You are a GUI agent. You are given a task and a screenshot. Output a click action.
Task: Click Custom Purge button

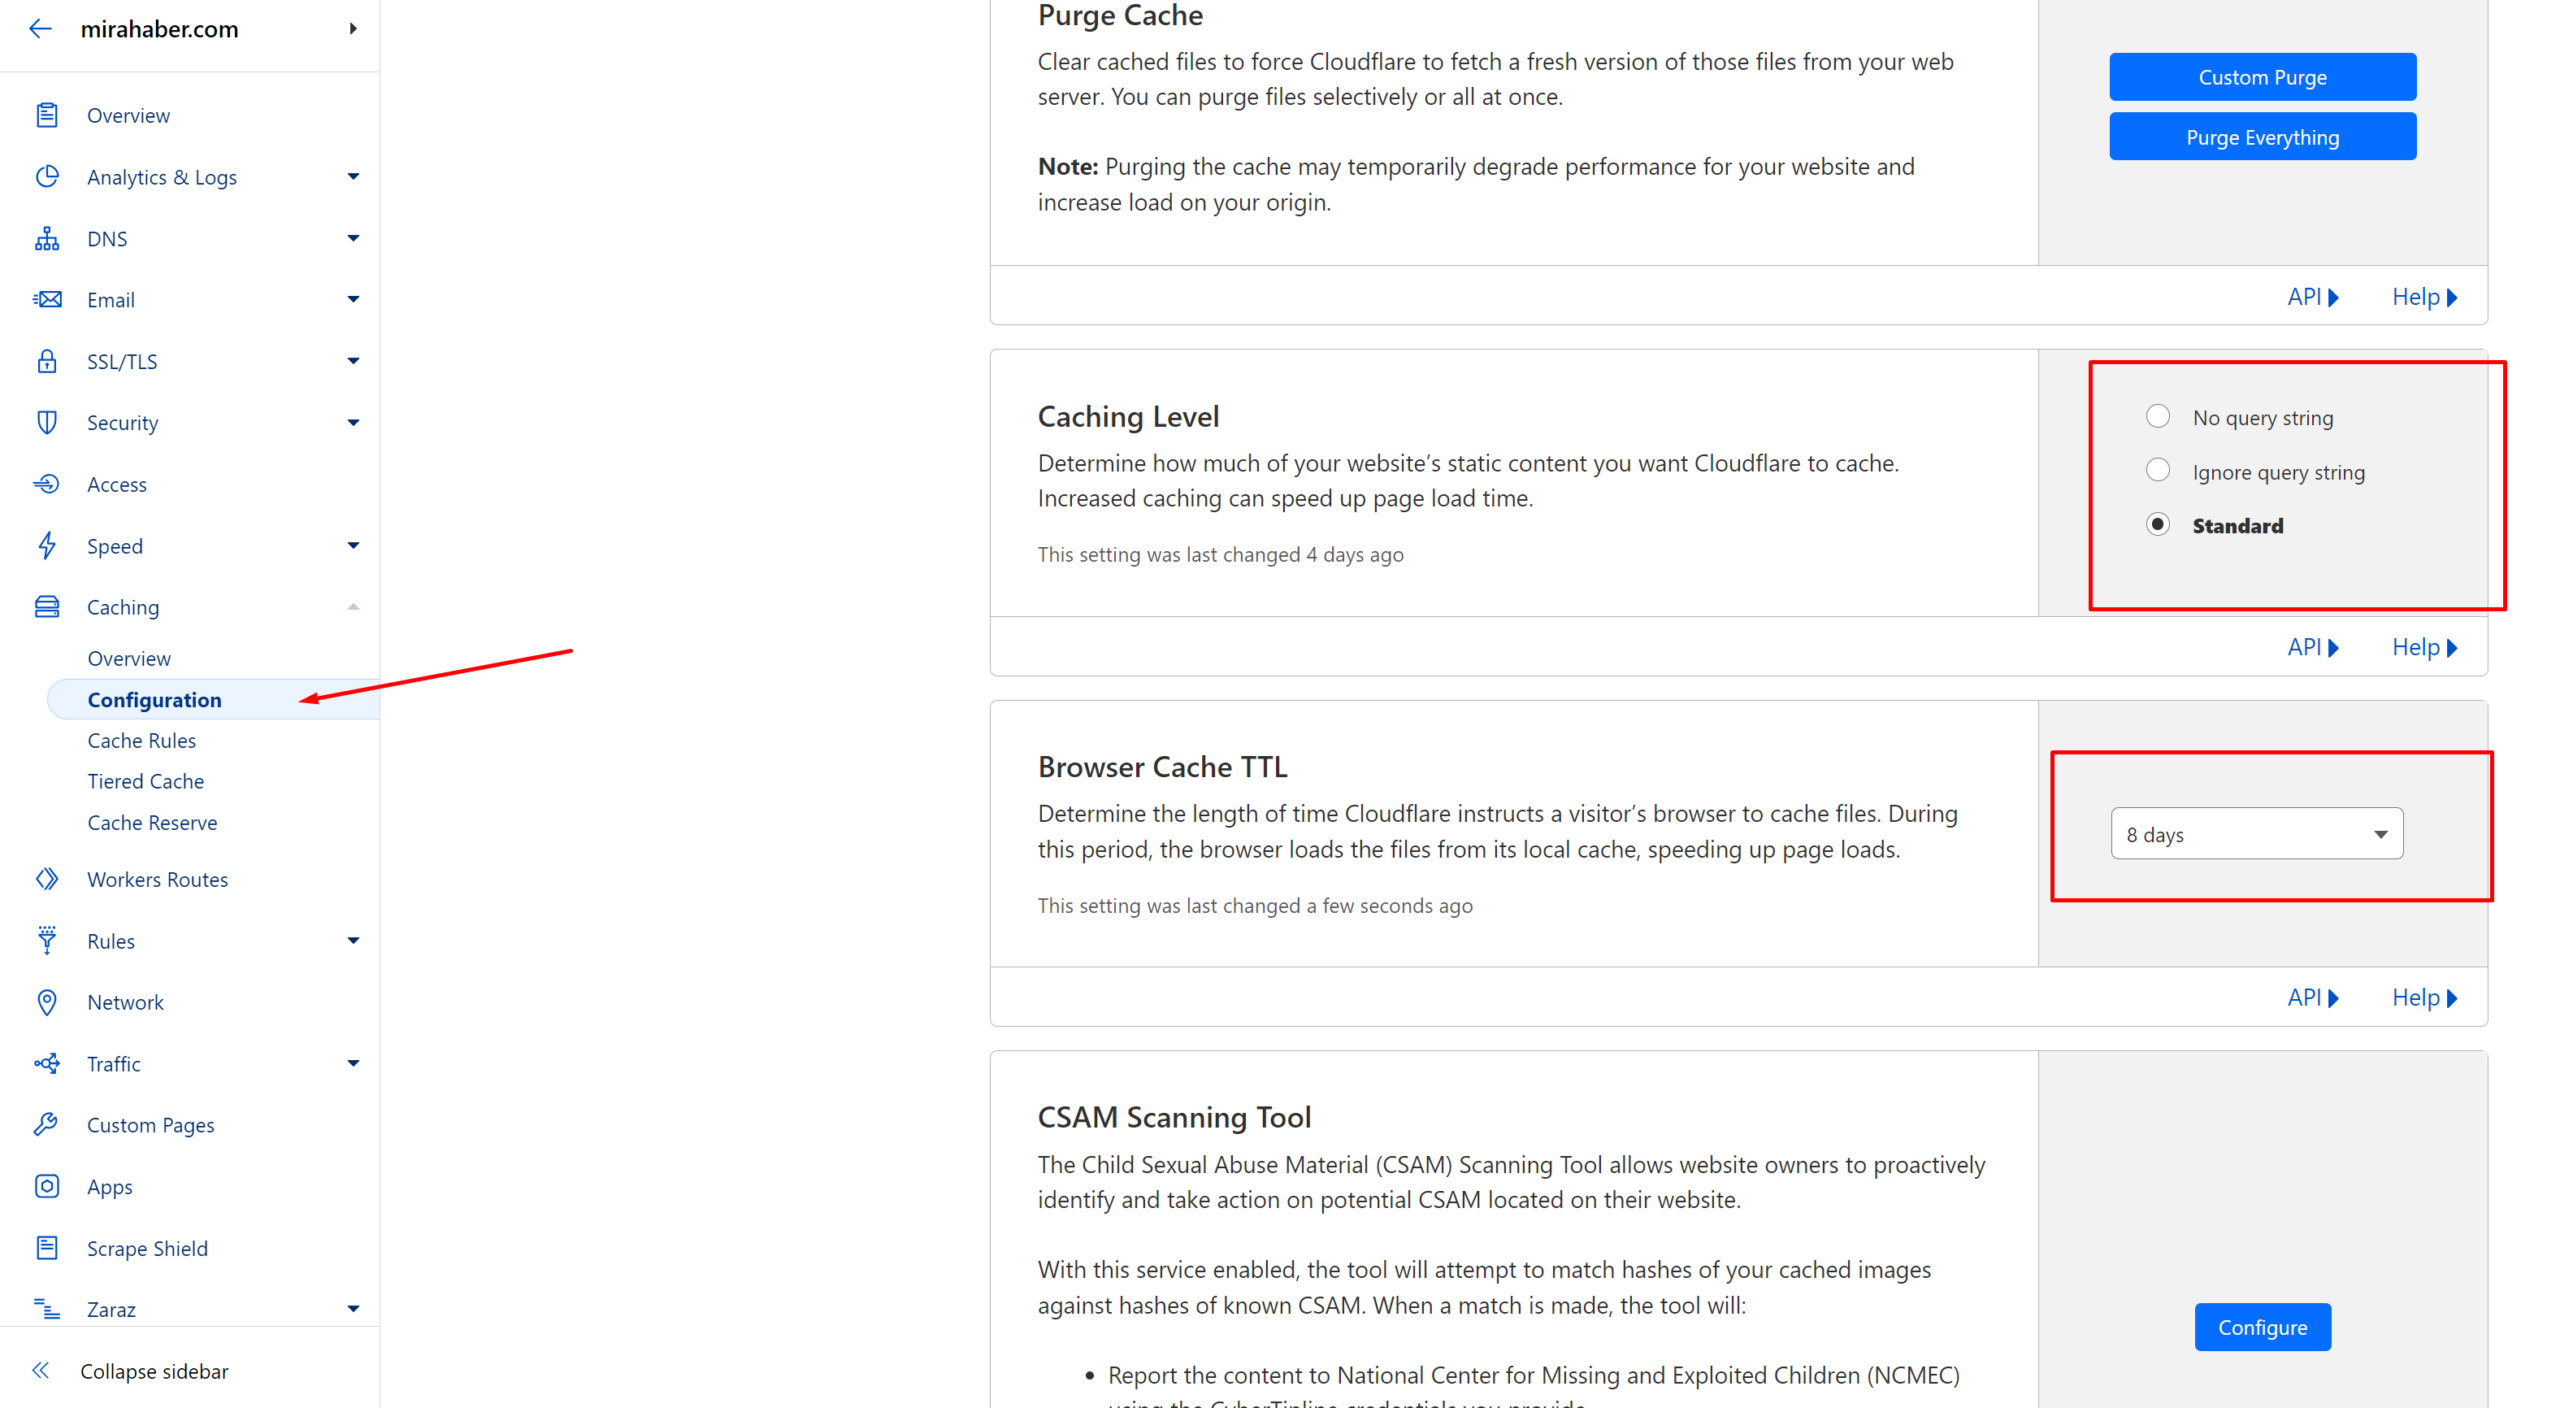(2260, 76)
